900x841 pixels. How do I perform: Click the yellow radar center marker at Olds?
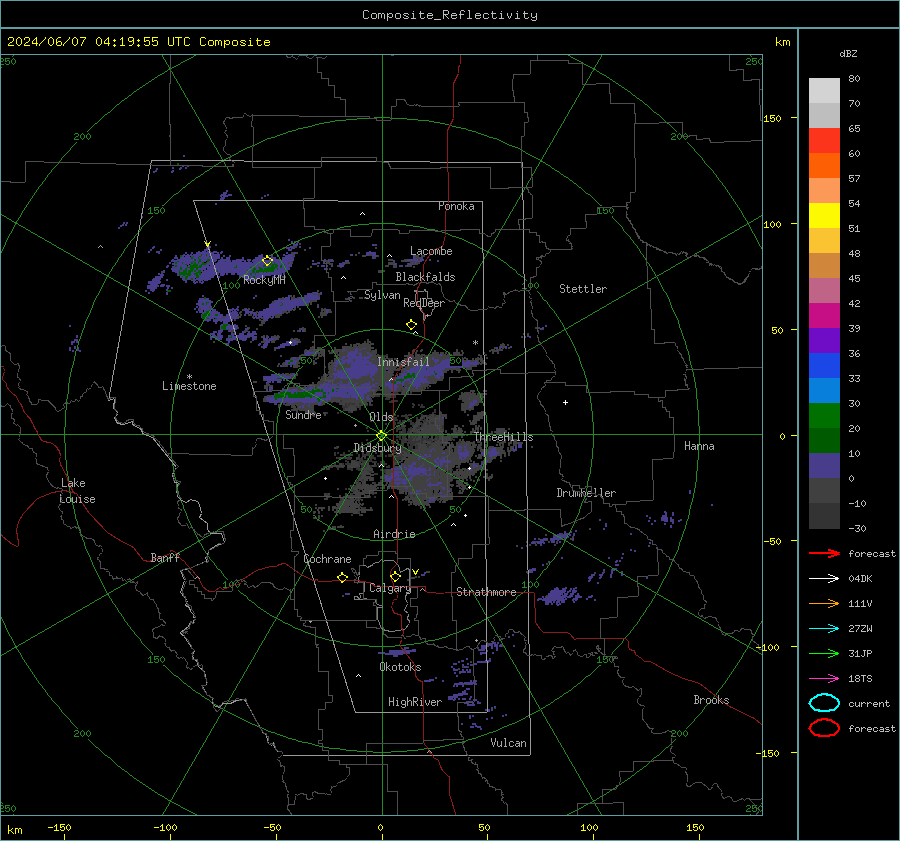pyautogui.click(x=381, y=435)
